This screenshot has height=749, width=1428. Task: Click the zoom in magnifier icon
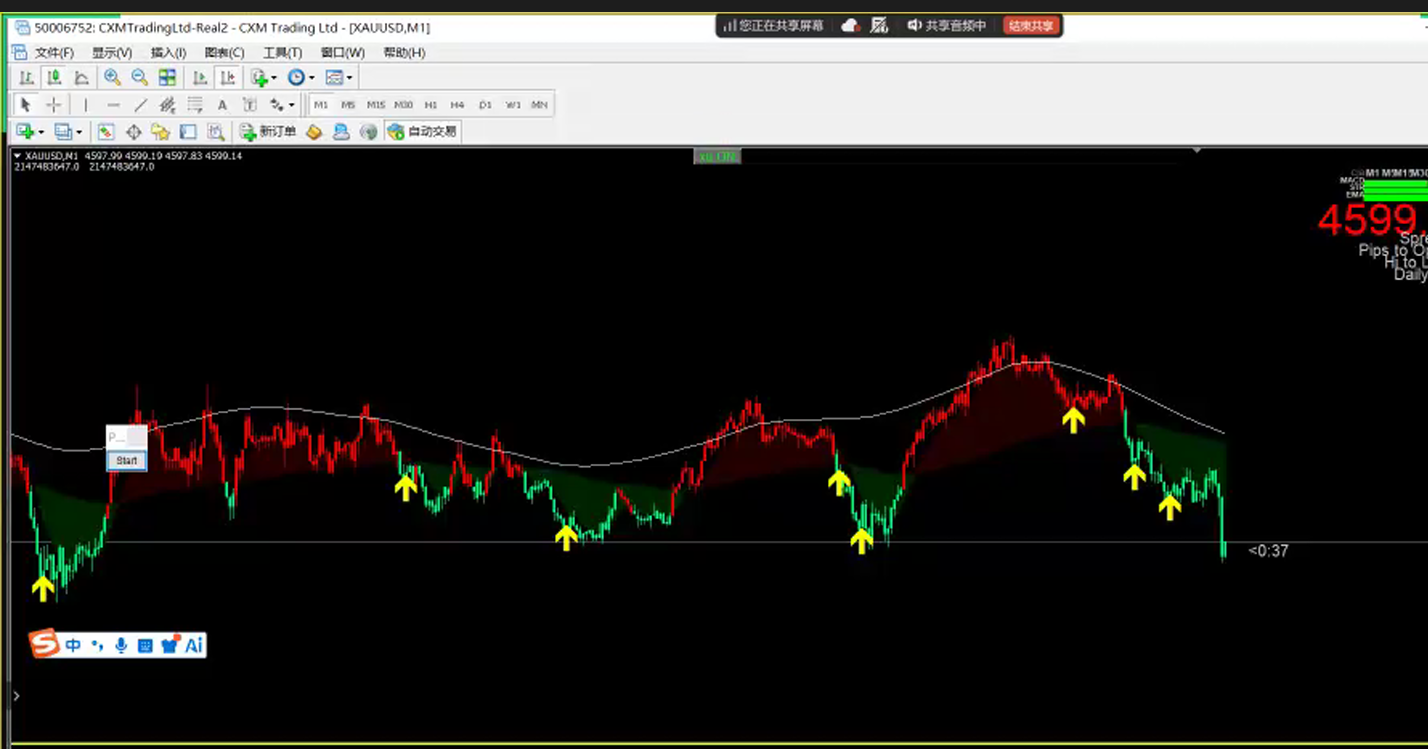(112, 78)
